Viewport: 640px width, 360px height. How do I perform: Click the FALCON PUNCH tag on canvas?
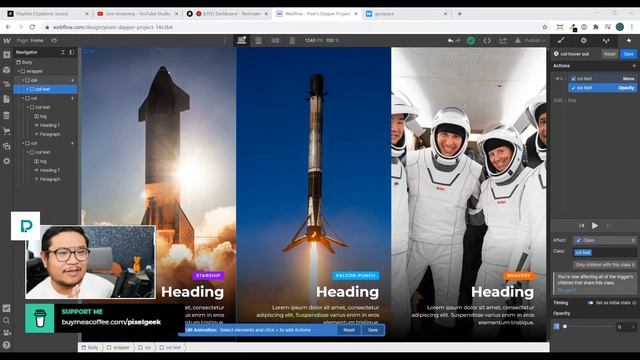pyautogui.click(x=356, y=276)
